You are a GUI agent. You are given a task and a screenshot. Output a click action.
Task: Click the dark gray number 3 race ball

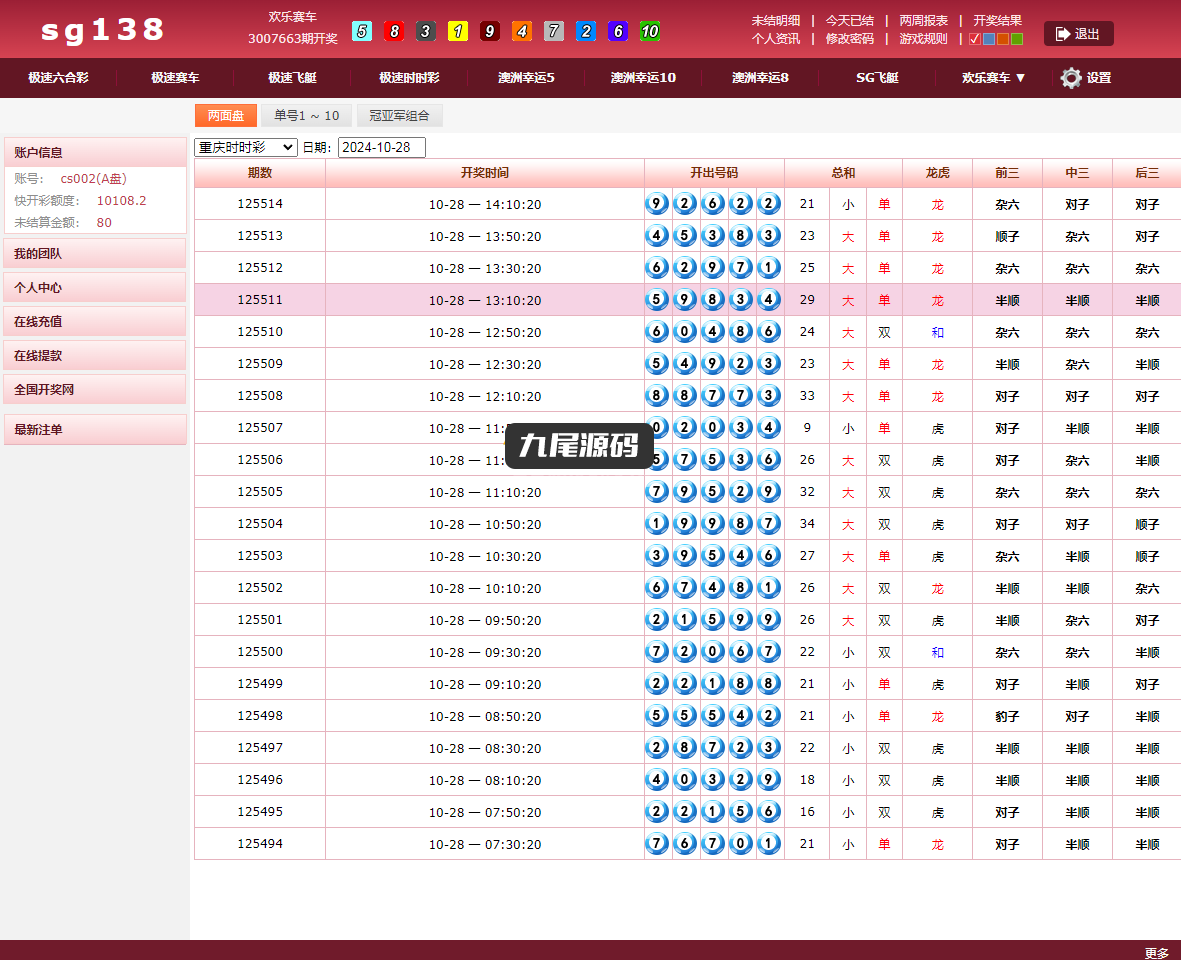pos(426,31)
